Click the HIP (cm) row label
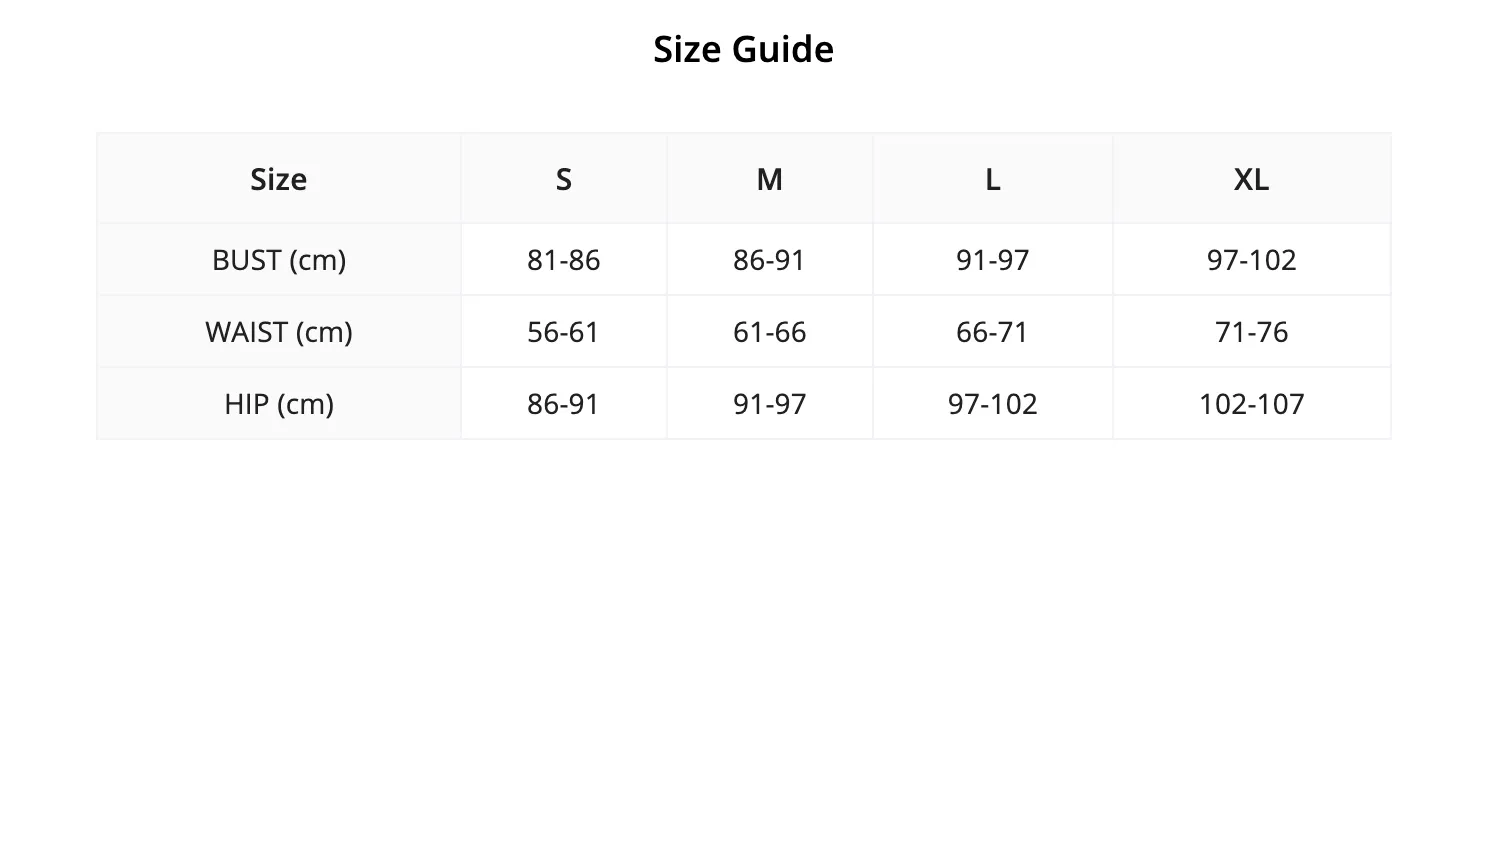Image resolution: width=1486 pixels, height=862 pixels. click(279, 404)
